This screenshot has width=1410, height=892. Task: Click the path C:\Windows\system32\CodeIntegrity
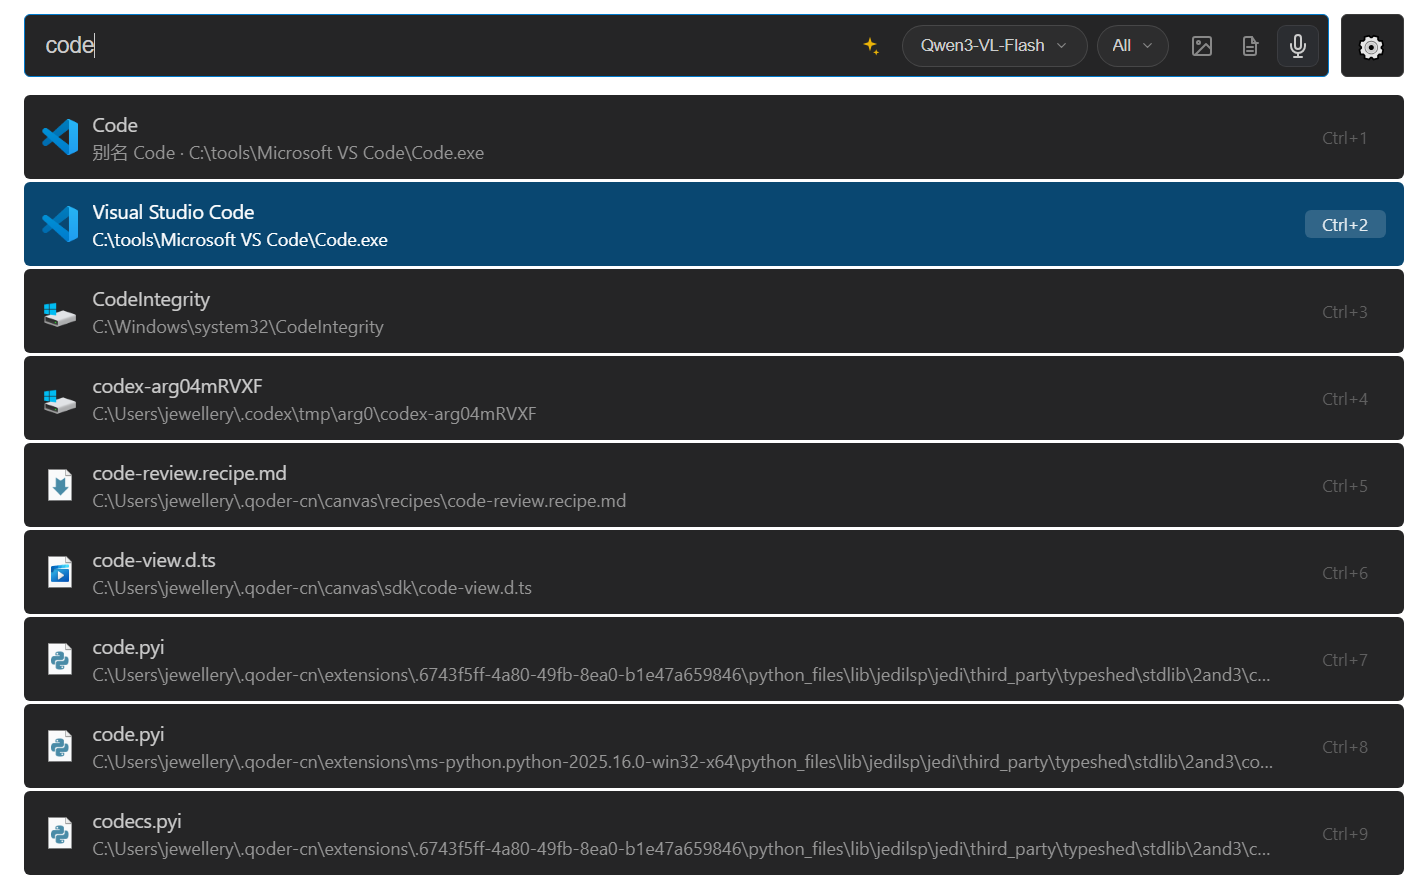tap(238, 327)
